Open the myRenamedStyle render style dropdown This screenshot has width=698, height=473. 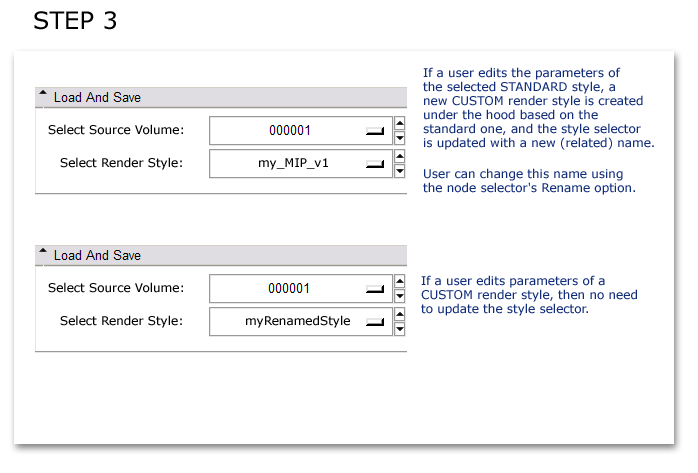(300, 321)
